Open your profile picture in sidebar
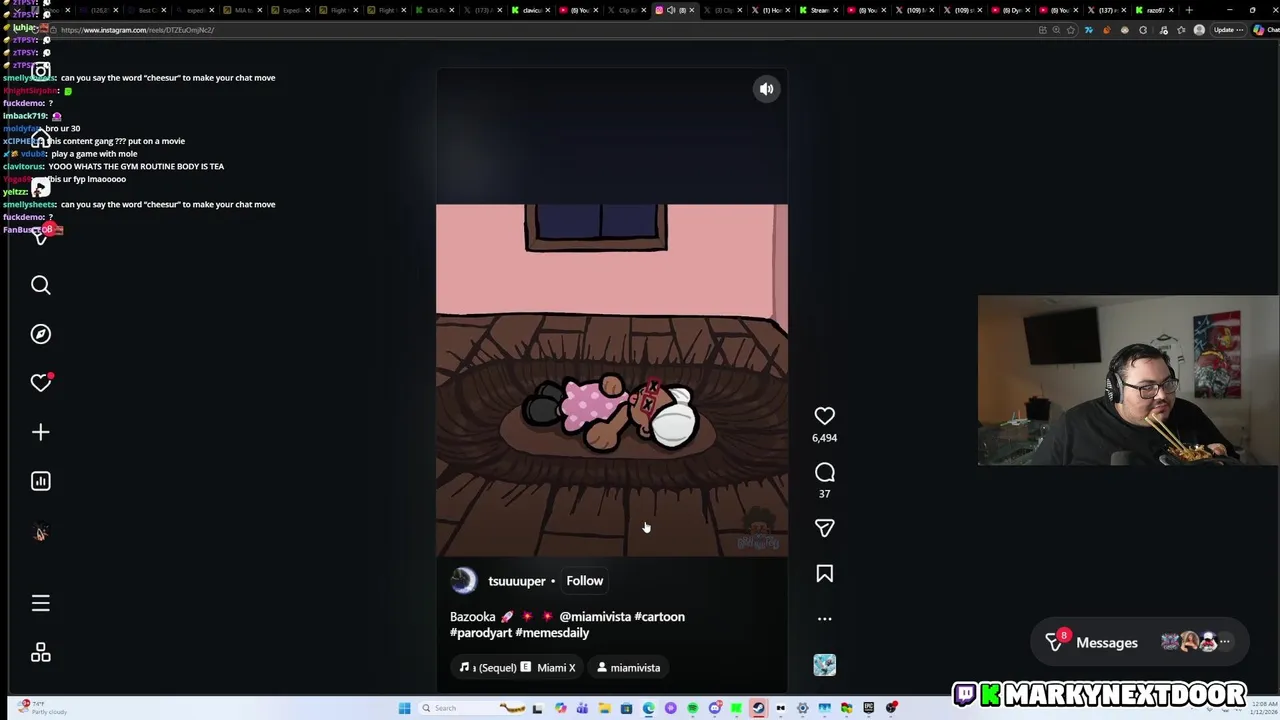Screen dimensions: 1280x720 coord(40,533)
